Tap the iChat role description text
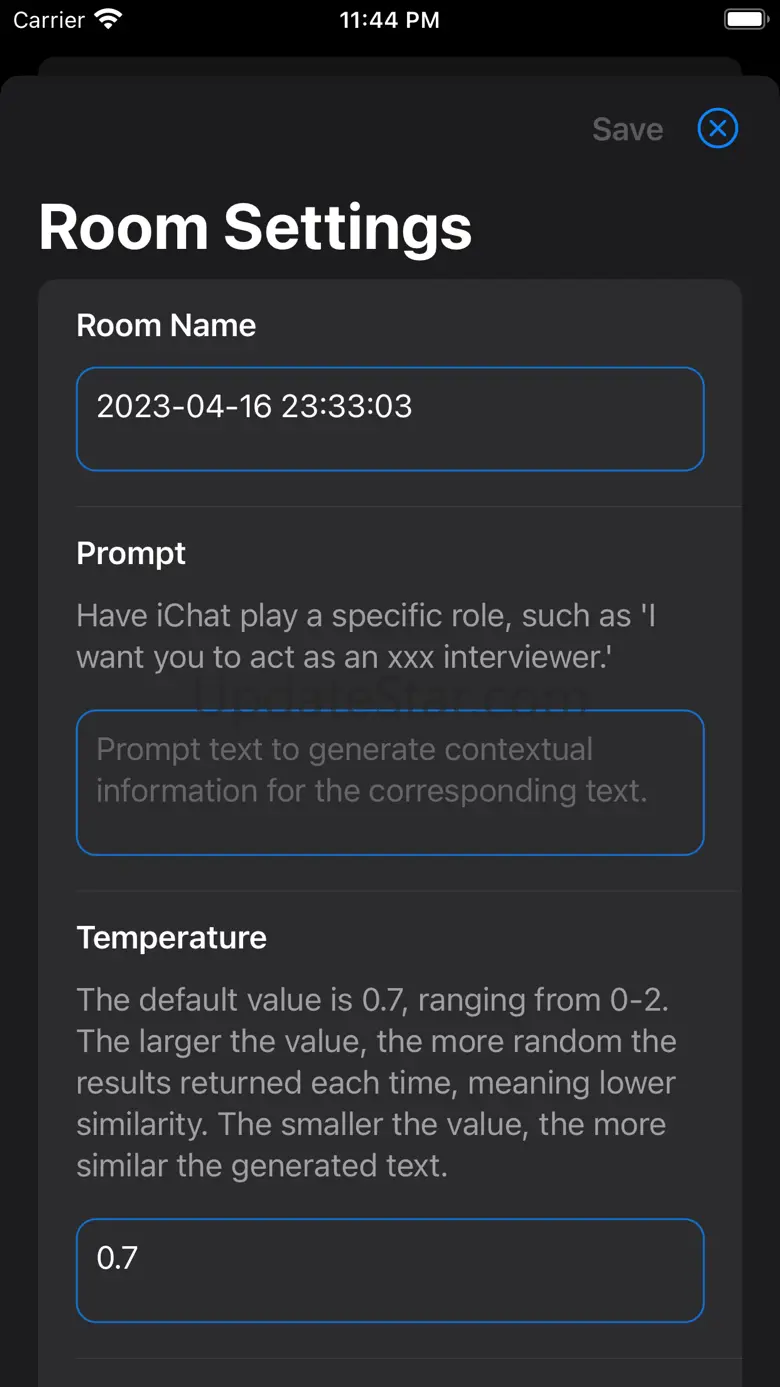Viewport: 780px width, 1387px height. coord(366,636)
